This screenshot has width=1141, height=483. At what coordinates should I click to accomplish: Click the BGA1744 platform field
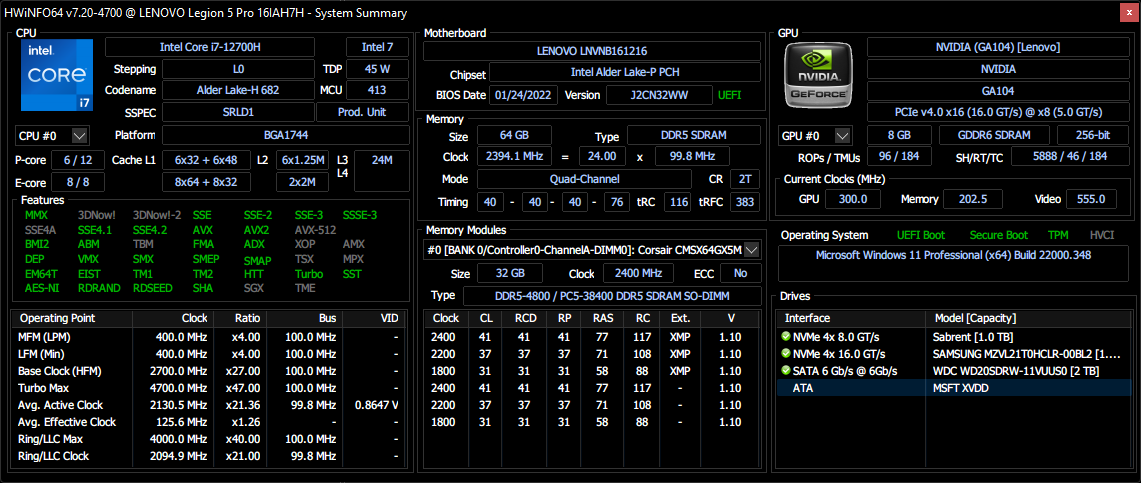pos(285,135)
